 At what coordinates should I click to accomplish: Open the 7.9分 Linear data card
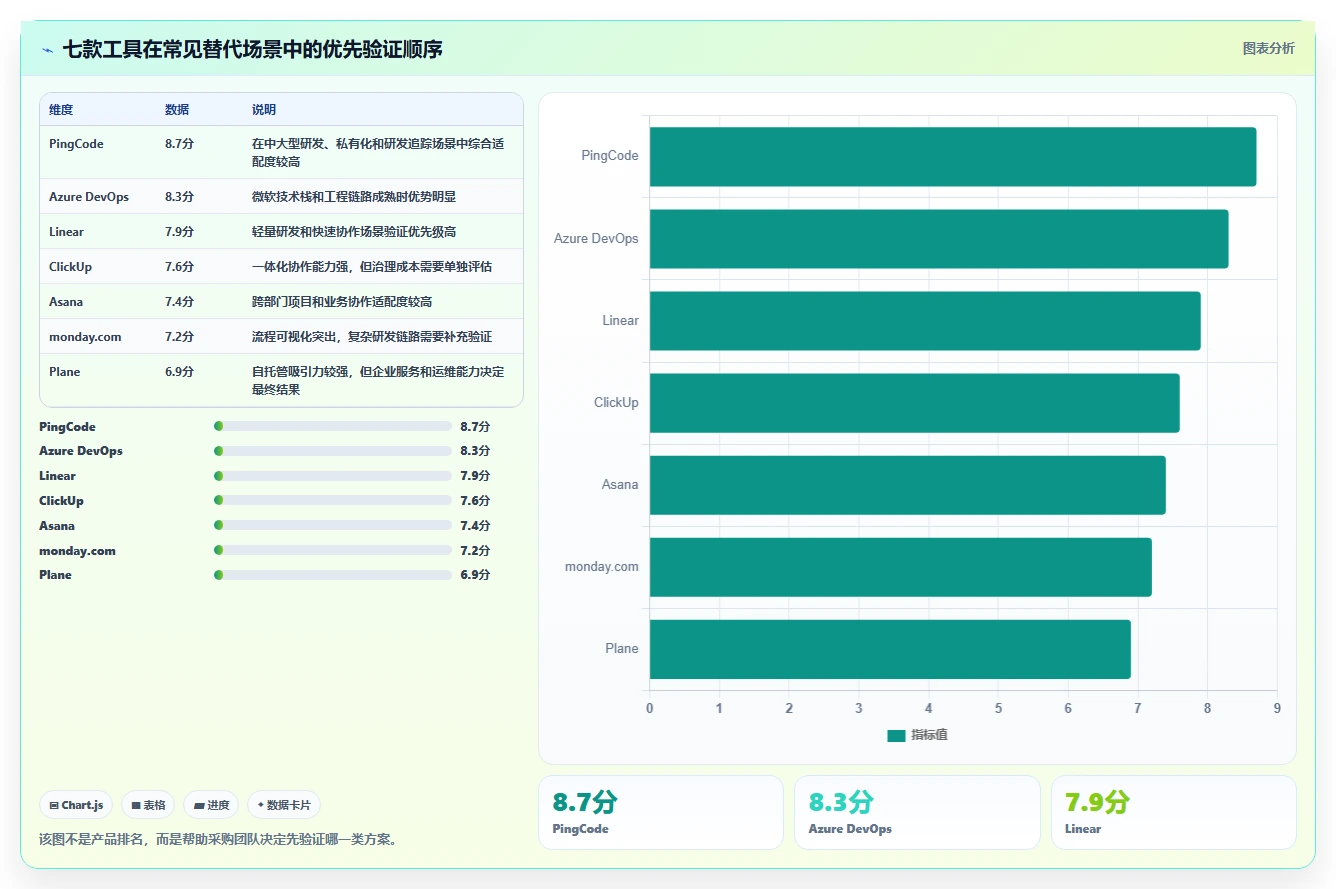(1173, 813)
